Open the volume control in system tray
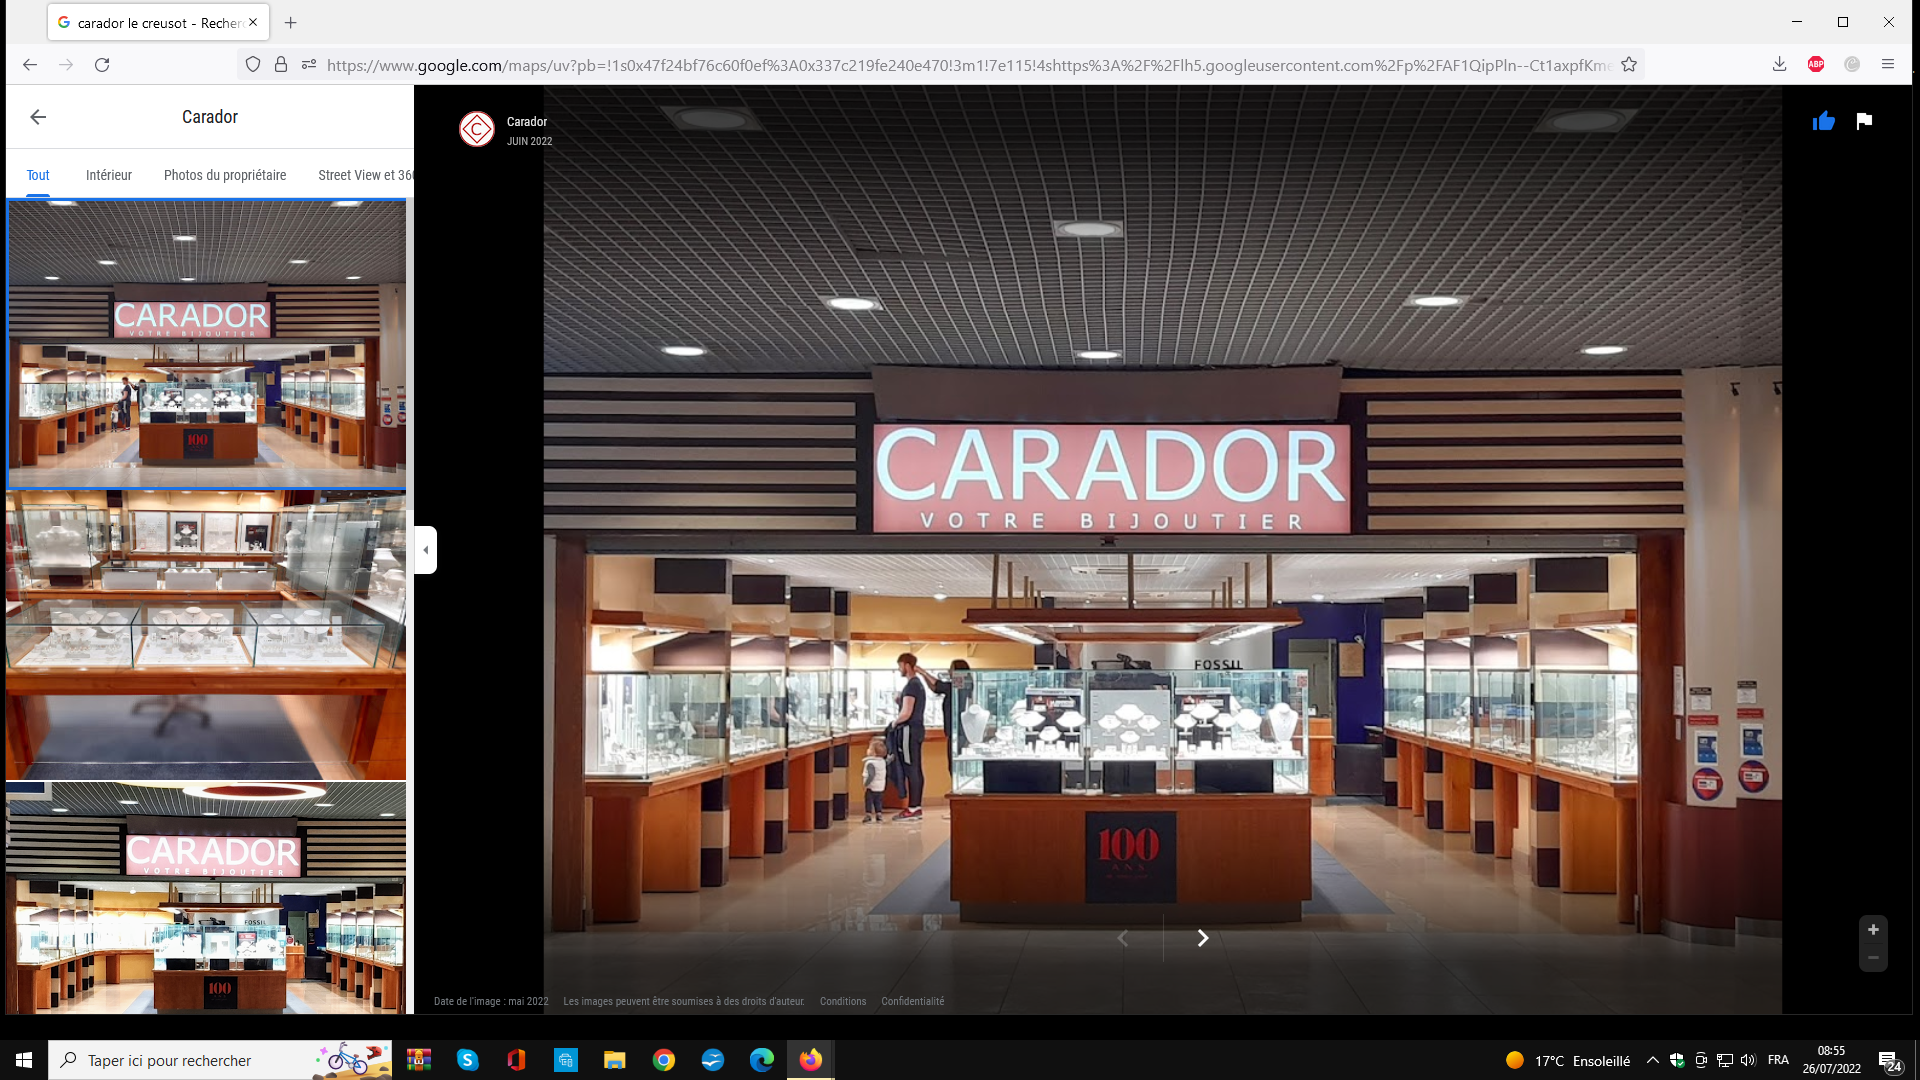 1748,1060
